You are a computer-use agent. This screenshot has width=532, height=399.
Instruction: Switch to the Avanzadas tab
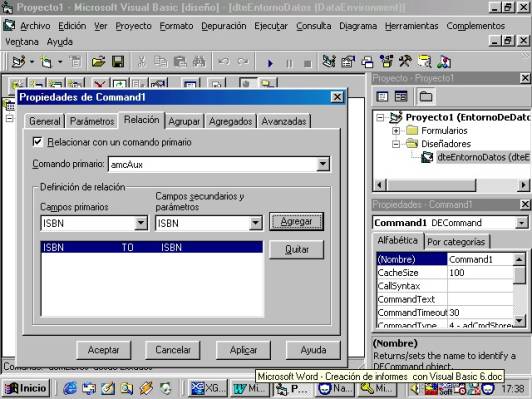[284, 121]
